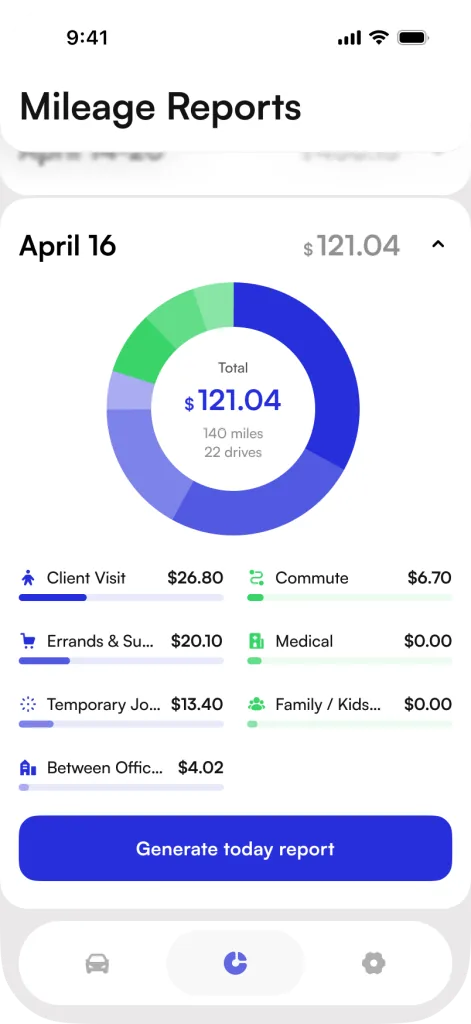
Task: Collapse the April 16 section chevron
Action: [x=438, y=244]
